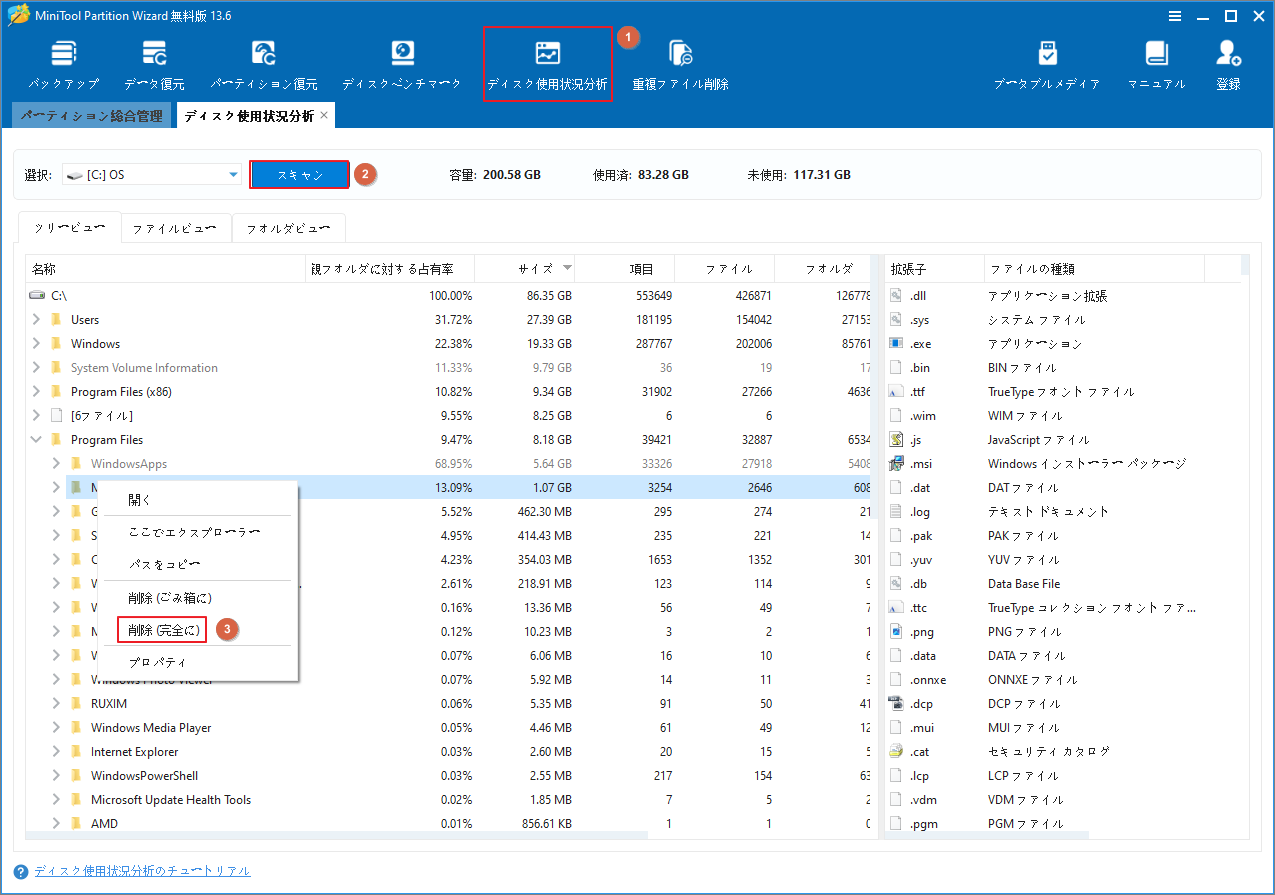The image size is (1275, 895).
Task: Select the AMD folder row
Action: coord(448,824)
